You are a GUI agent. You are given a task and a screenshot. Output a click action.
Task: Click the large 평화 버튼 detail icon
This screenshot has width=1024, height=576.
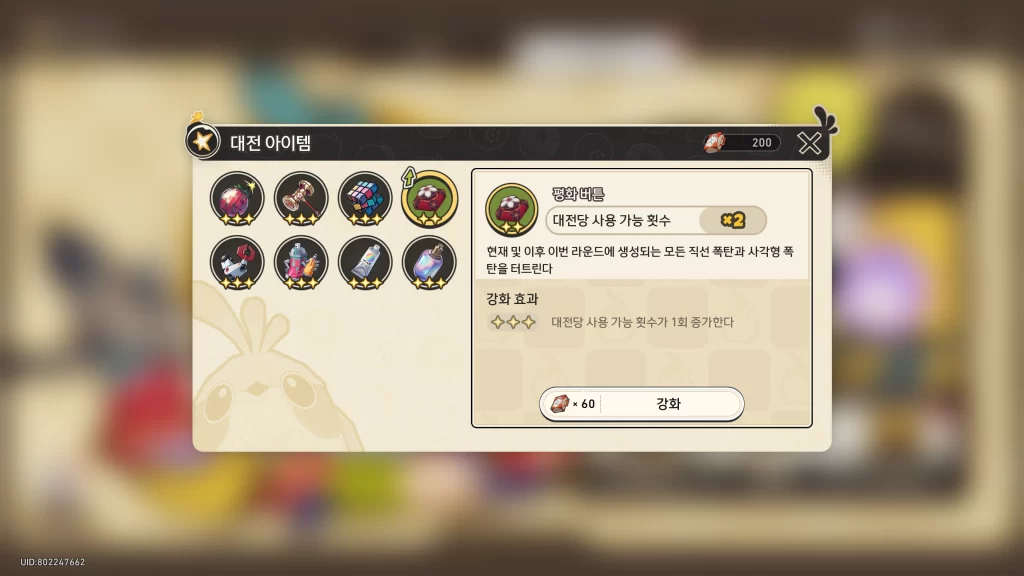[x=511, y=210]
